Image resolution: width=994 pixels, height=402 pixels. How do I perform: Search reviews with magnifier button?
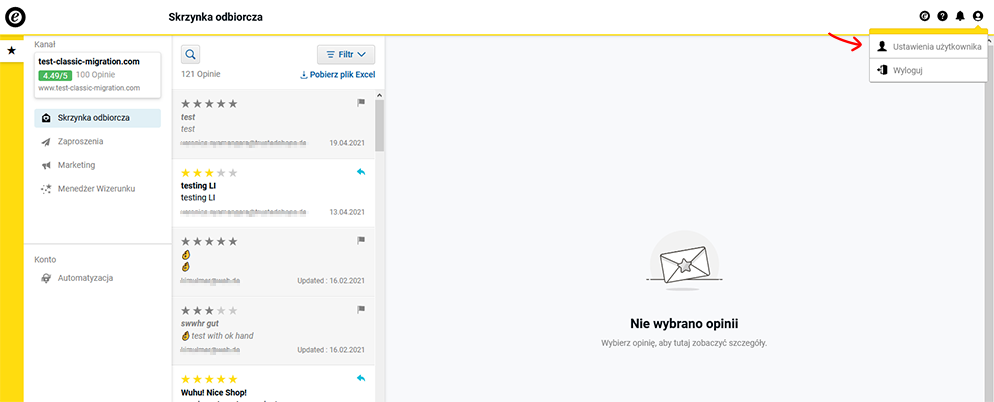tap(190, 55)
